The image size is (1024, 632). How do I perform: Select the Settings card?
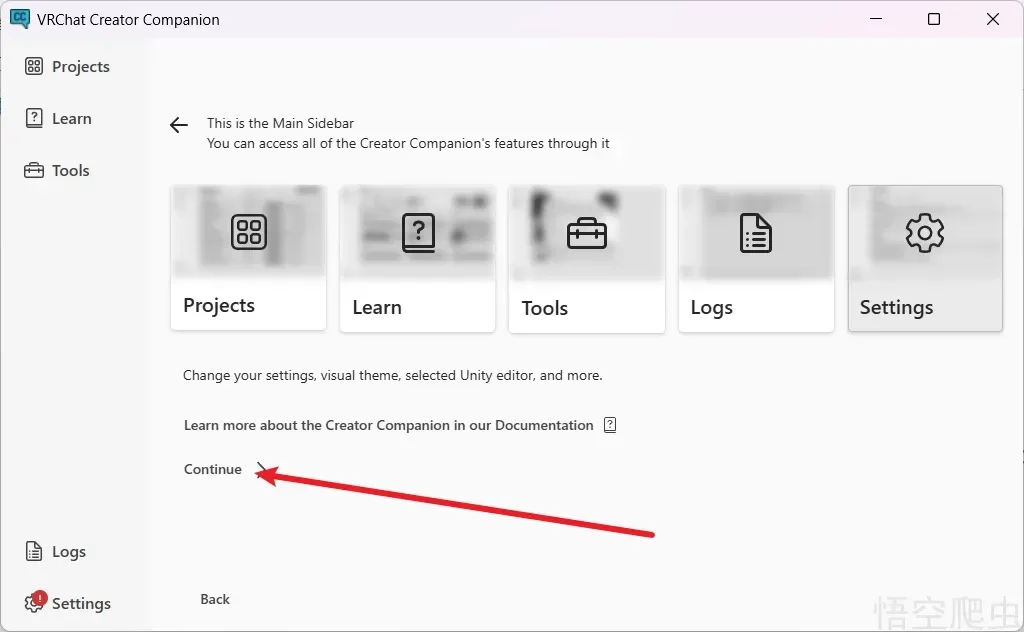coord(925,259)
